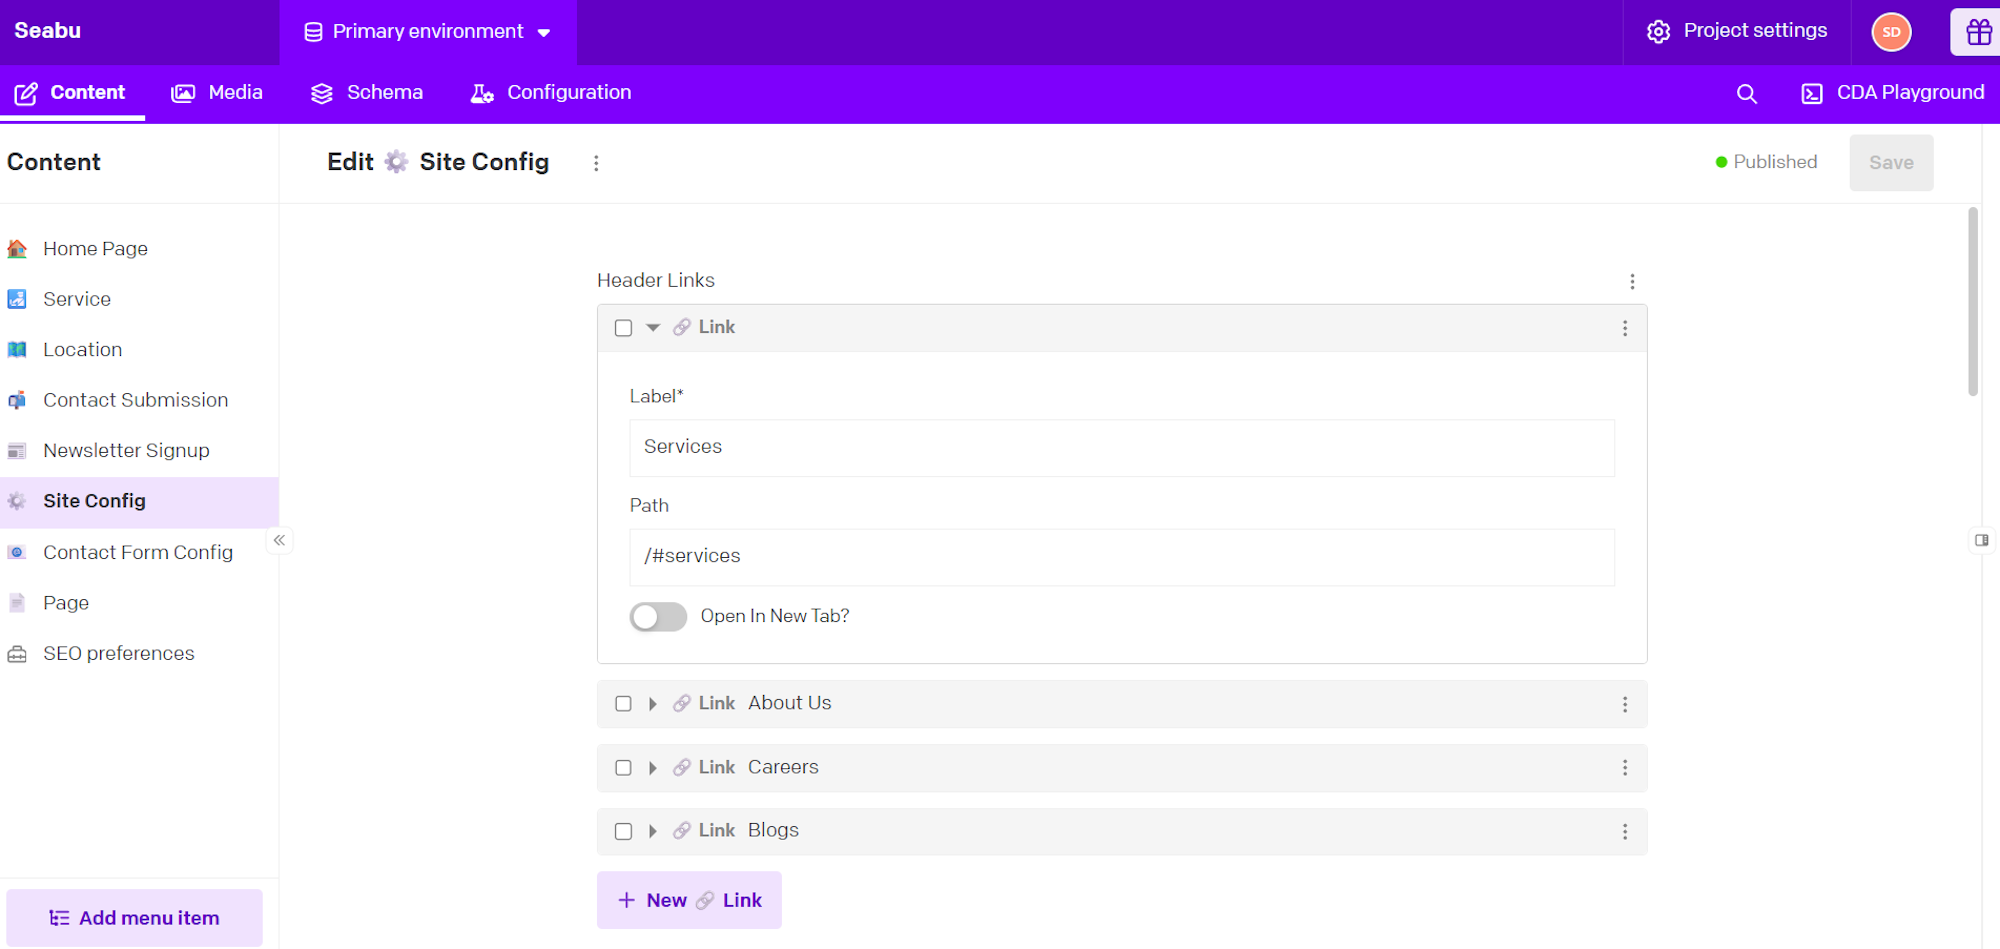This screenshot has height=949, width=2000.
Task: Collapse the expanded Services link
Action: coord(653,328)
